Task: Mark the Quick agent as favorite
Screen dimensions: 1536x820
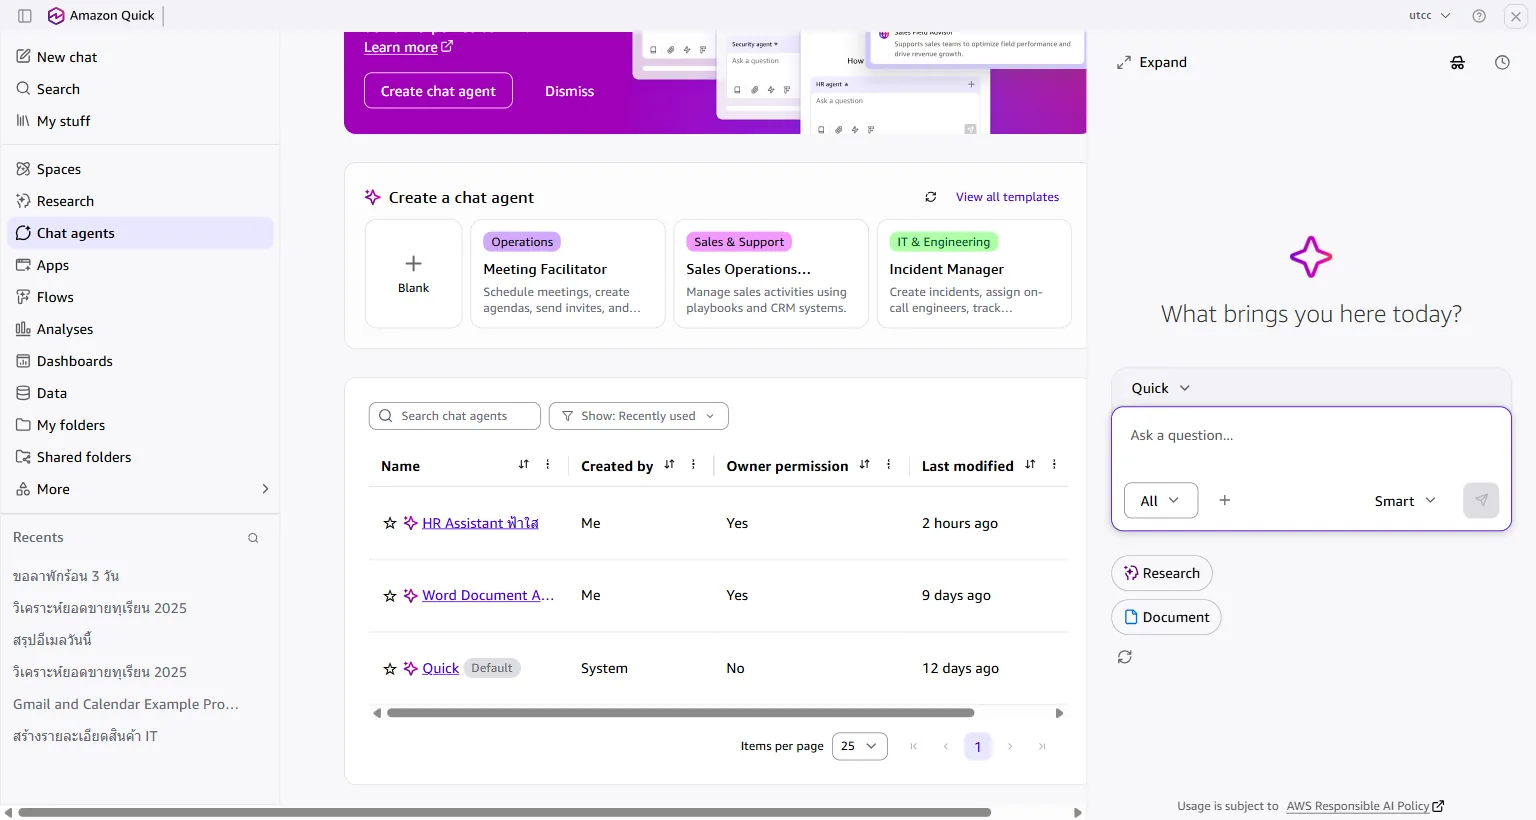Action: 390,668
